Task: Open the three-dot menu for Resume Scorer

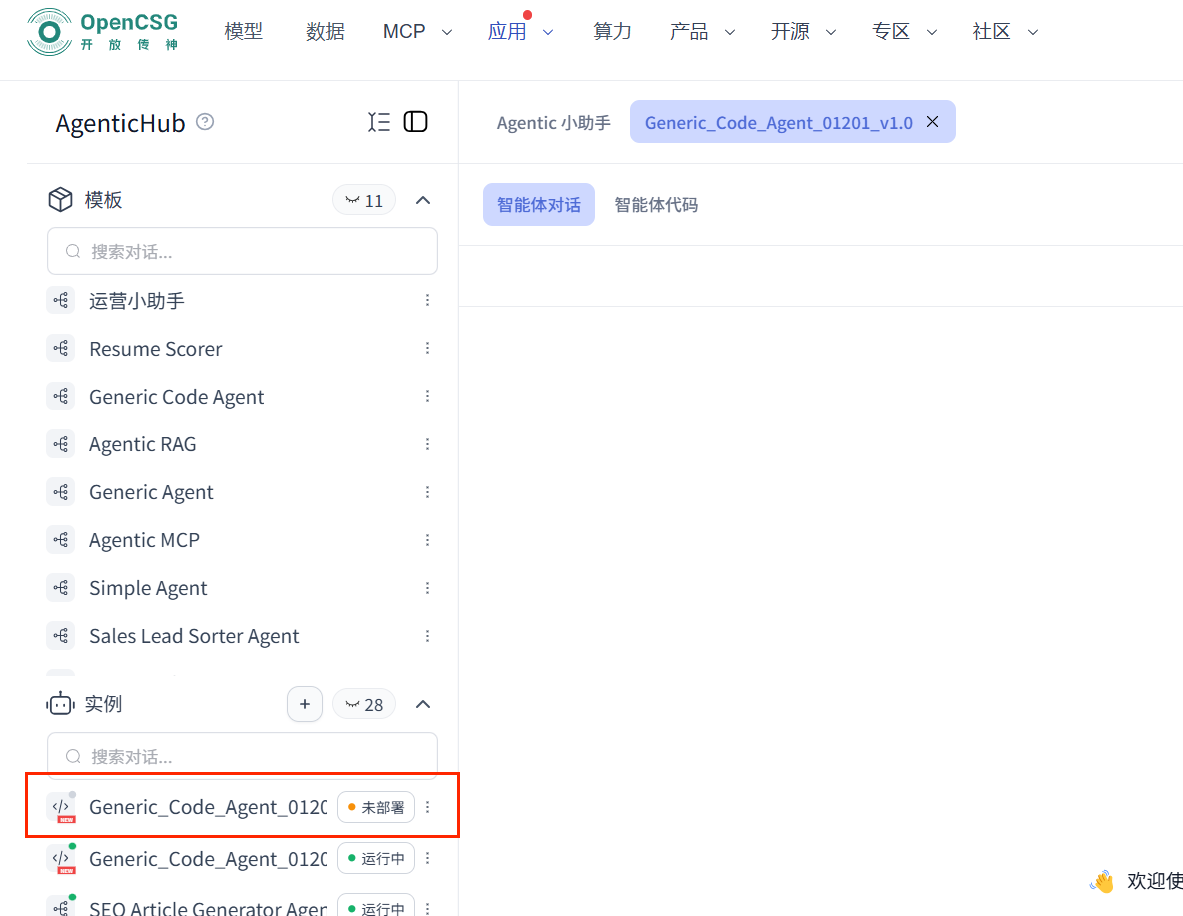Action: click(x=427, y=349)
